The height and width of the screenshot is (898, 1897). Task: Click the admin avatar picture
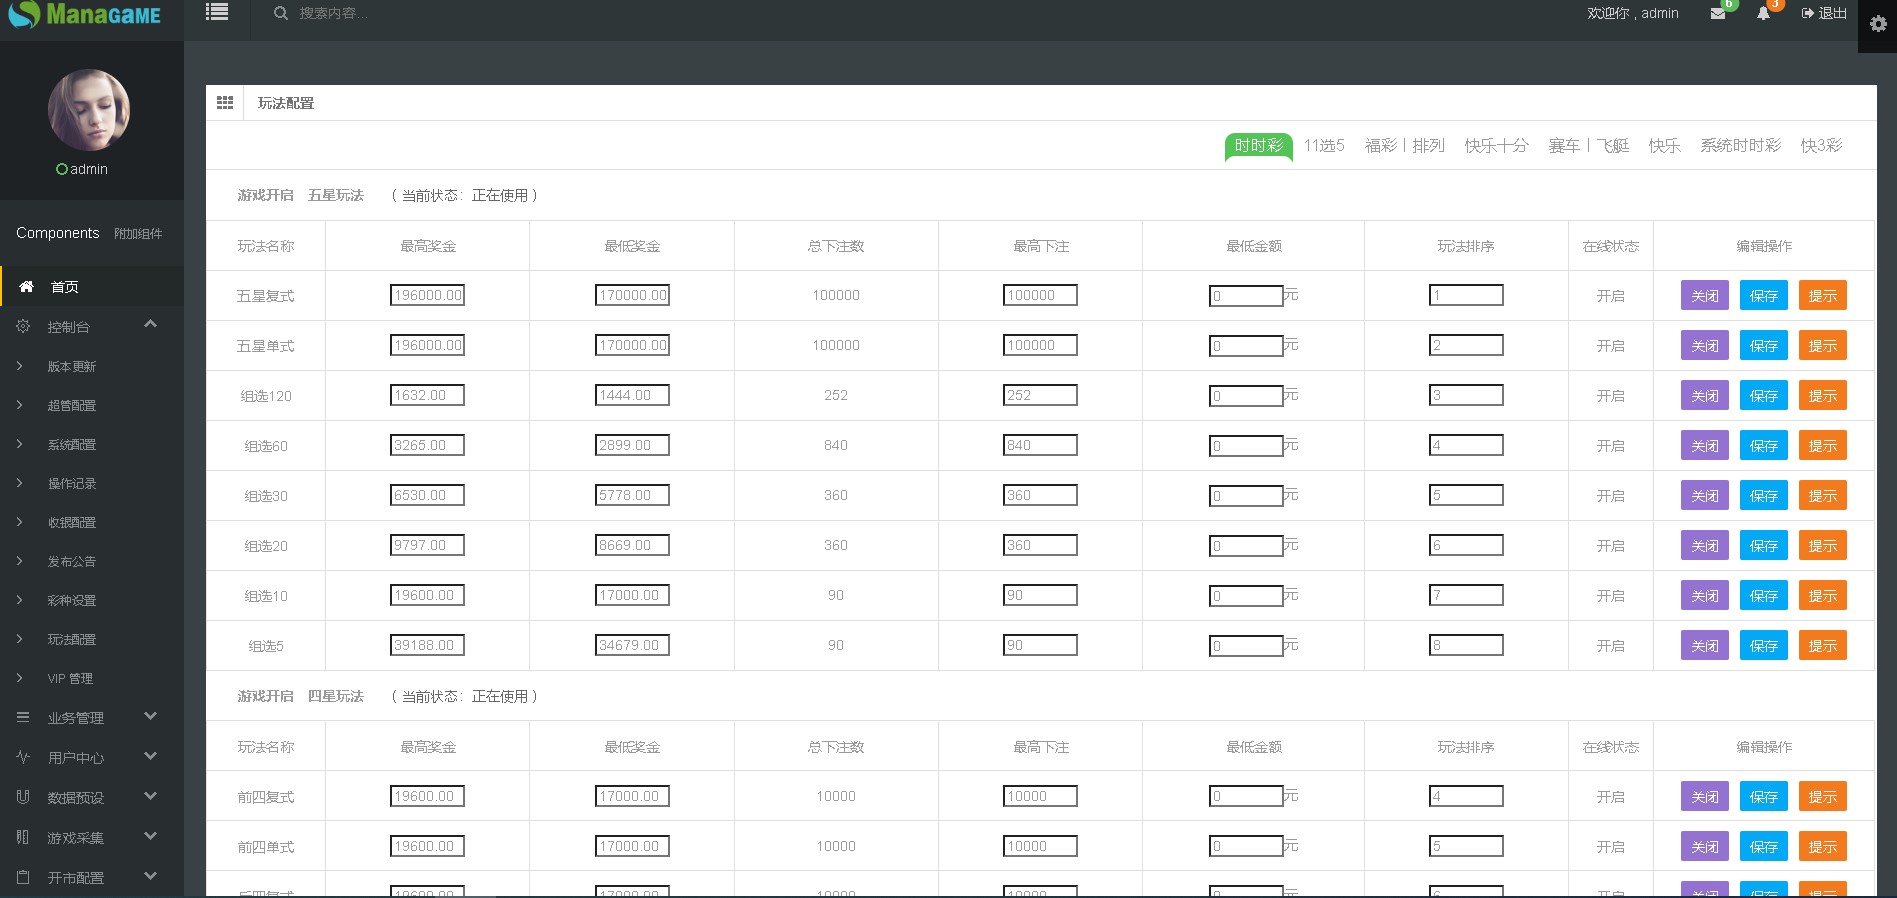(89, 110)
